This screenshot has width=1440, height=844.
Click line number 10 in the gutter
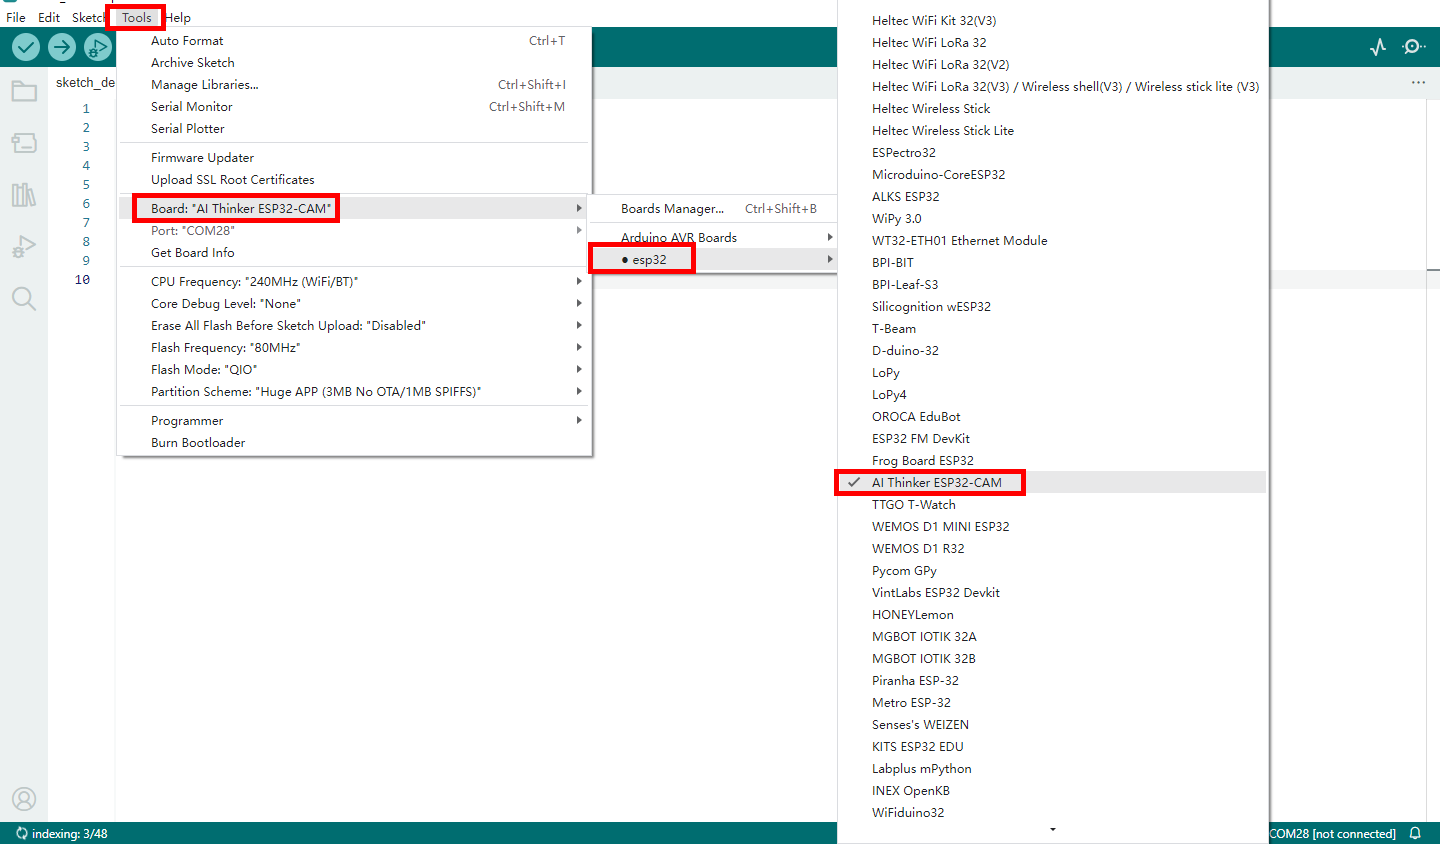[82, 280]
